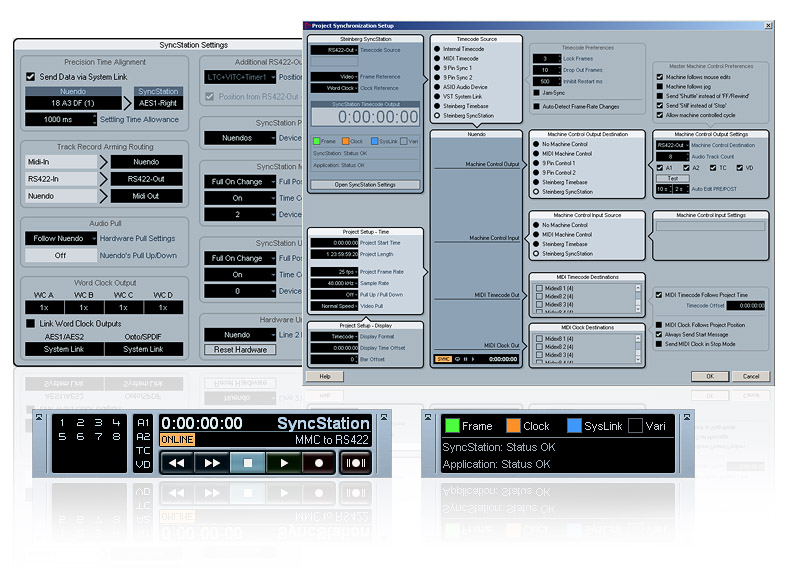
Task: Toggle Send MIDI Clock in Stop Mode
Action: coord(659,344)
